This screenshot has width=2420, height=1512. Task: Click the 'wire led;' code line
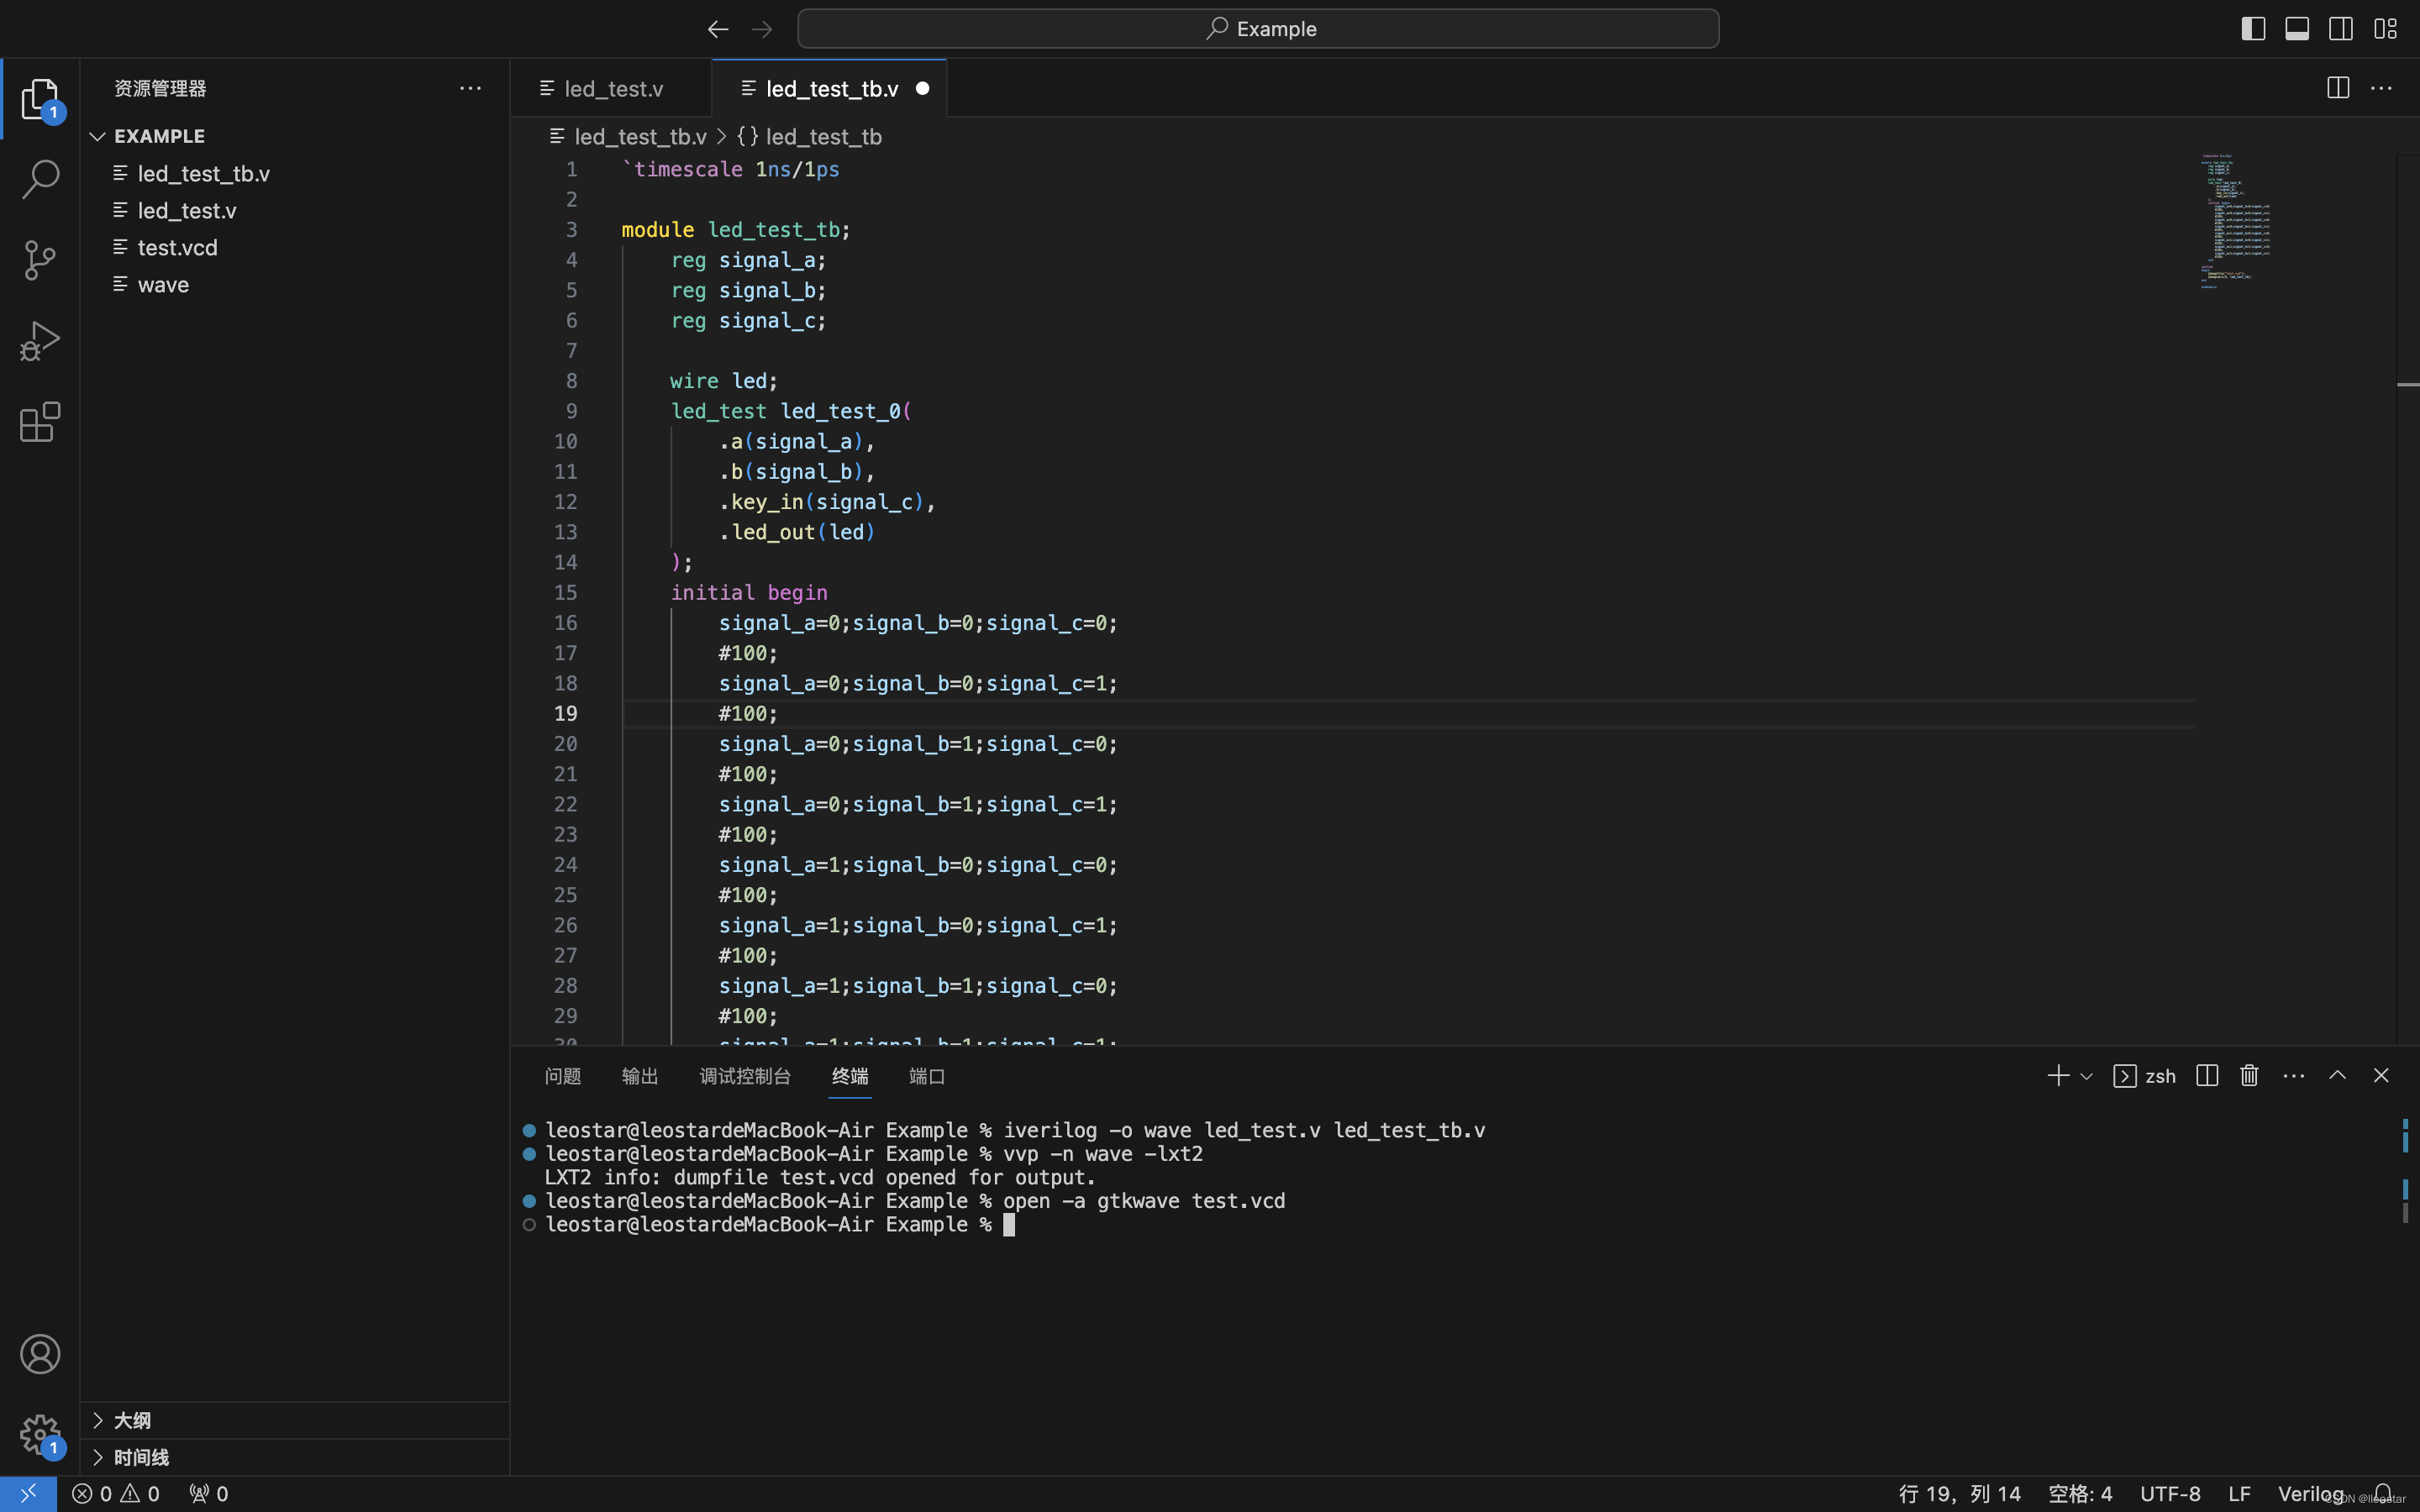coord(723,381)
